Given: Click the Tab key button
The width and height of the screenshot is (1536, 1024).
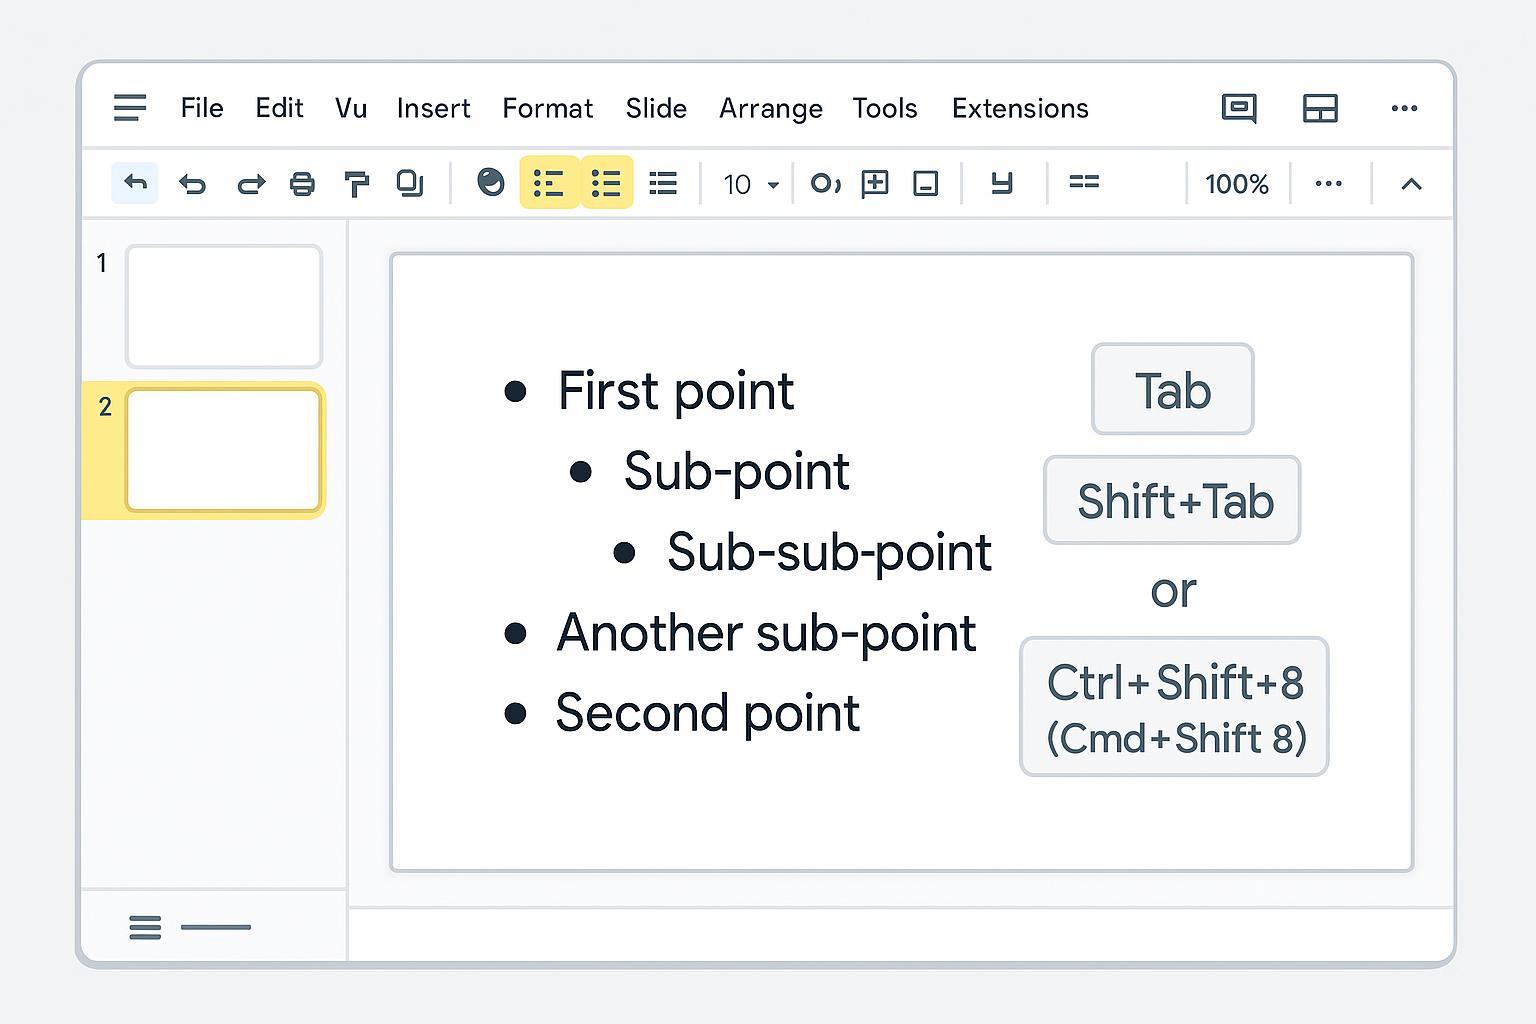Looking at the screenshot, I should tap(1172, 390).
